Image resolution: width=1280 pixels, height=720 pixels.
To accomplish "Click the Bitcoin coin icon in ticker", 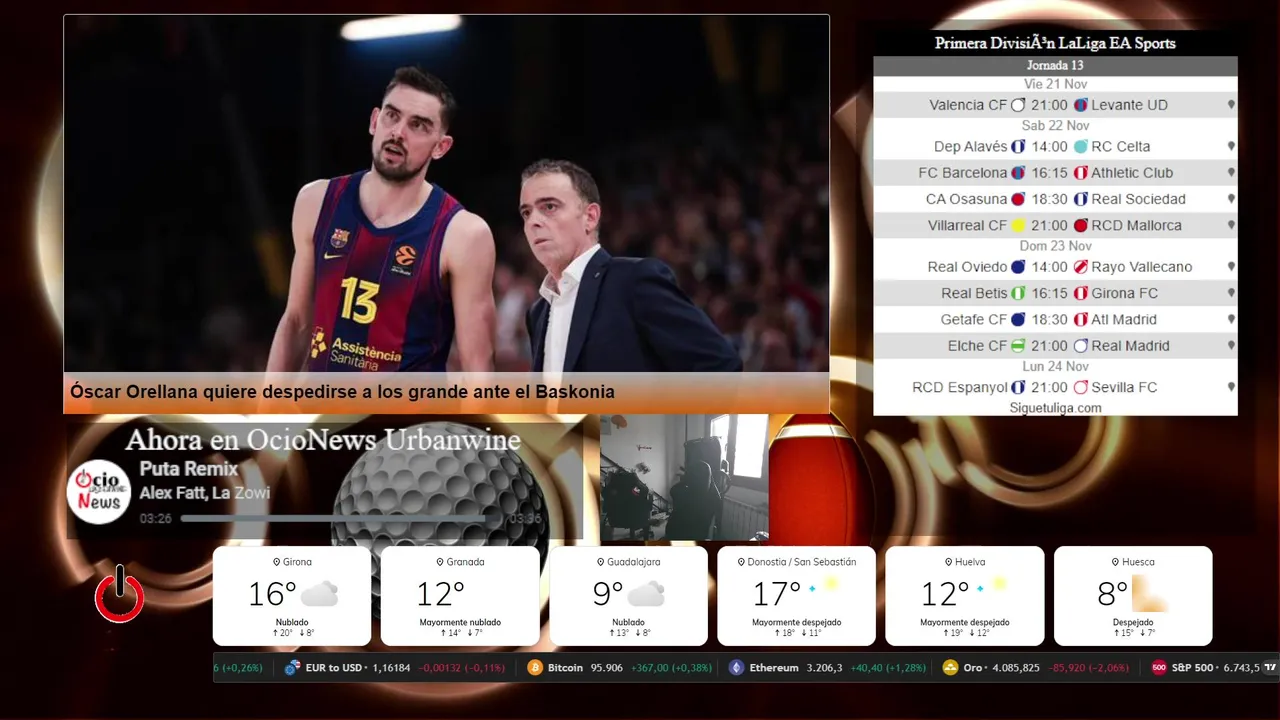I will tap(535, 668).
